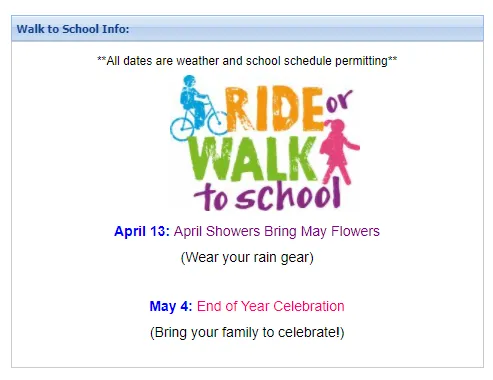The image size is (493, 380).
Task: Click the pink walking girl graphic
Action: click(x=339, y=152)
